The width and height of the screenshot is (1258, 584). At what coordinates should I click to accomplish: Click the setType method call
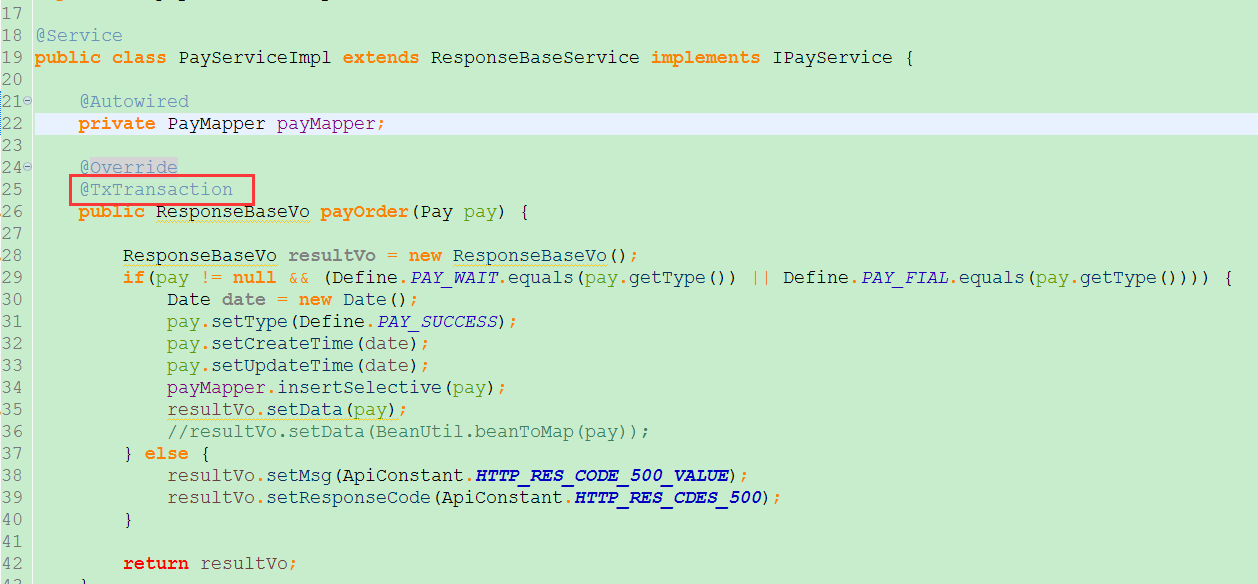(x=249, y=321)
